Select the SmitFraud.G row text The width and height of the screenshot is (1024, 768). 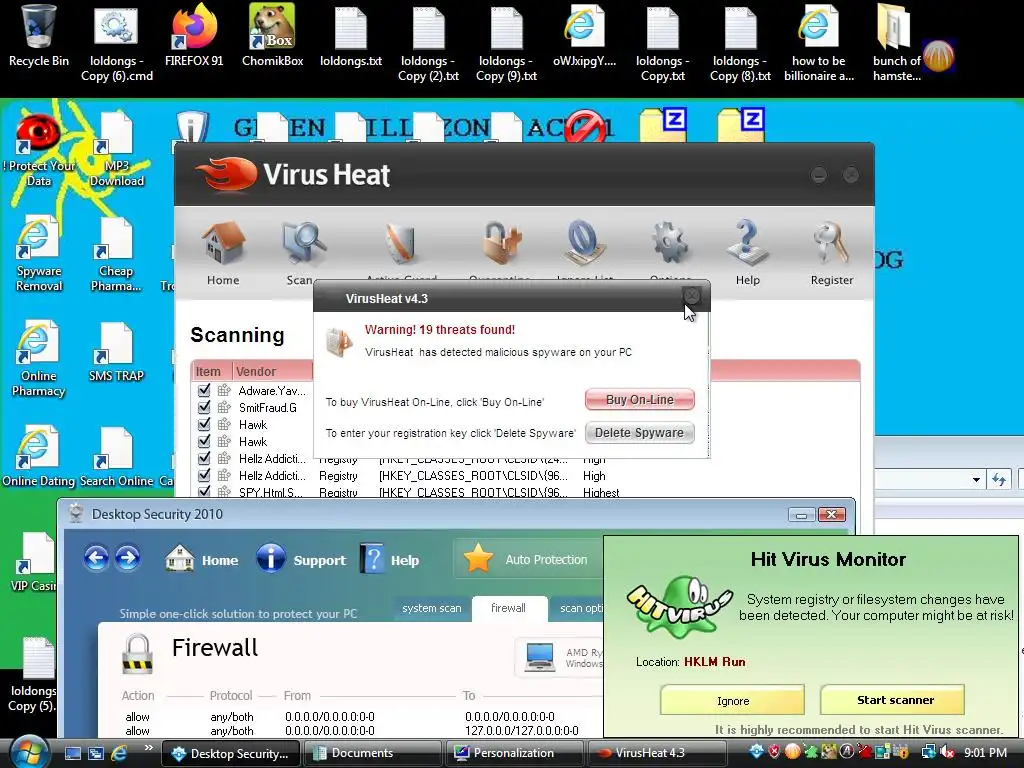pos(268,408)
